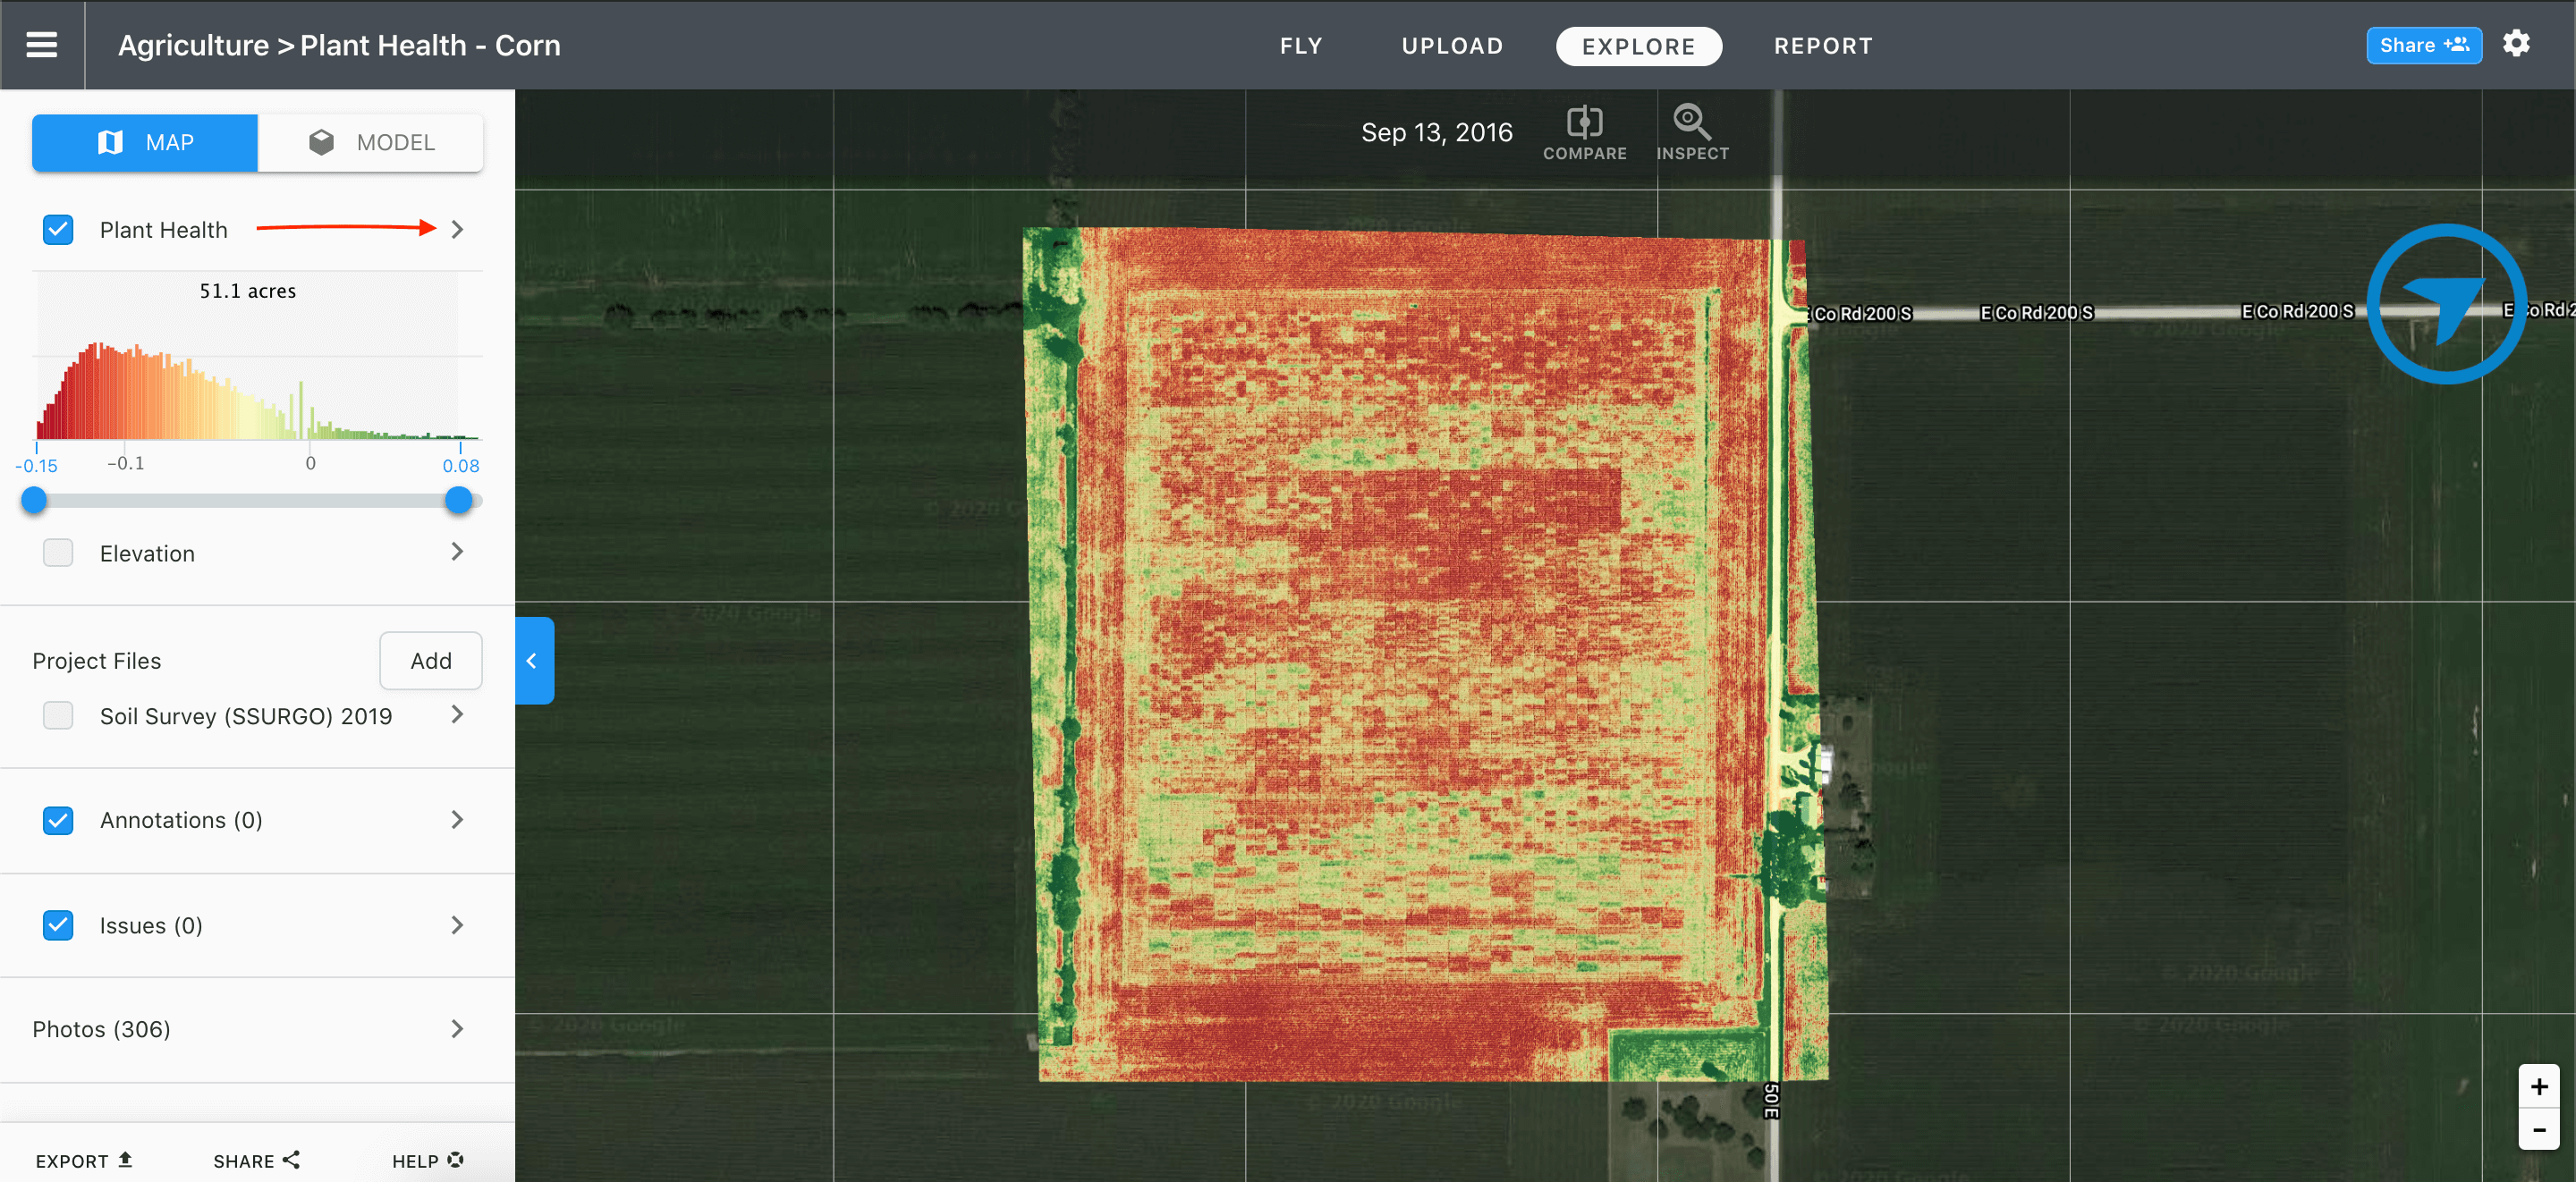Click the Agriculture breadcrumb
Screen dimensions: 2576x1182
click(193, 45)
